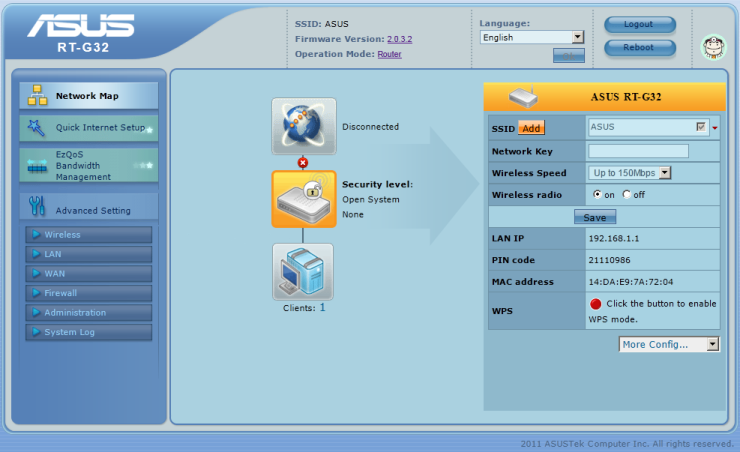Click the Reboot button
The width and height of the screenshot is (740, 452).
pos(640,48)
